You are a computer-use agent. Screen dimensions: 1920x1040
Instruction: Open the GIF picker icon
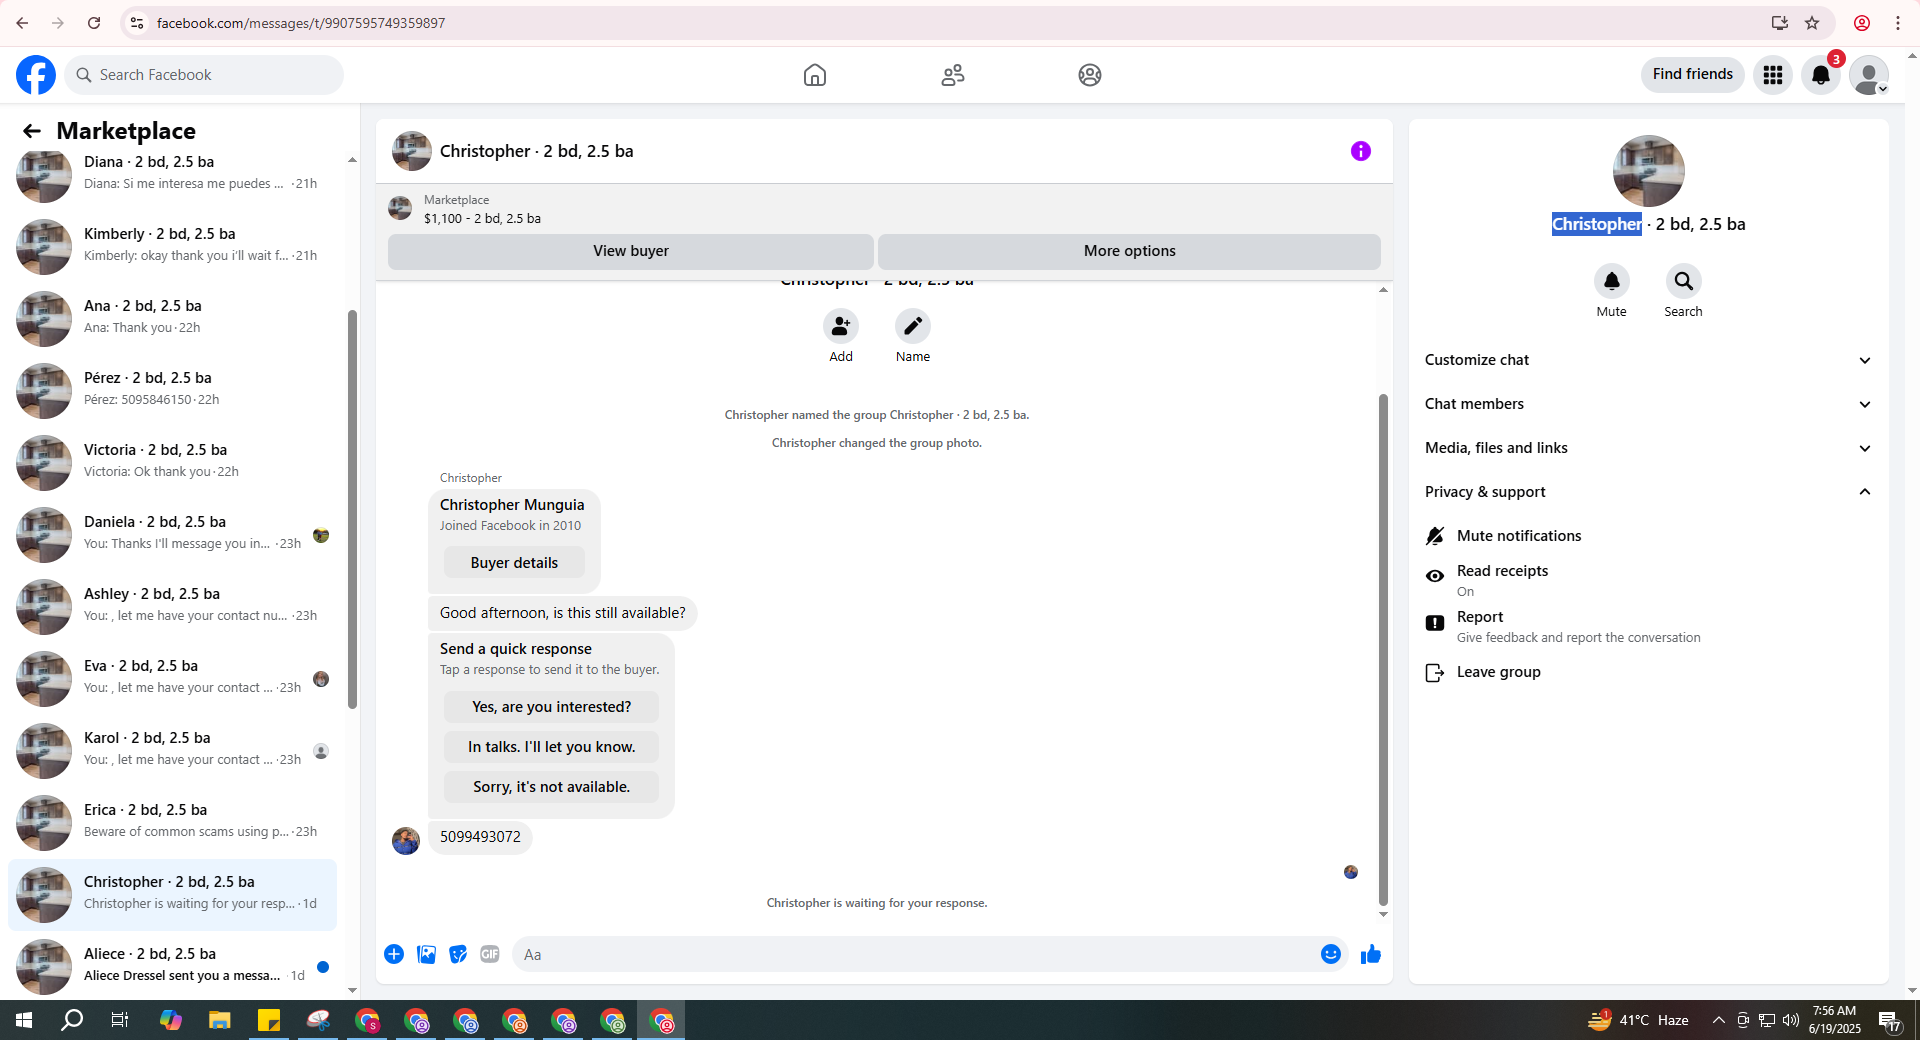click(x=490, y=954)
